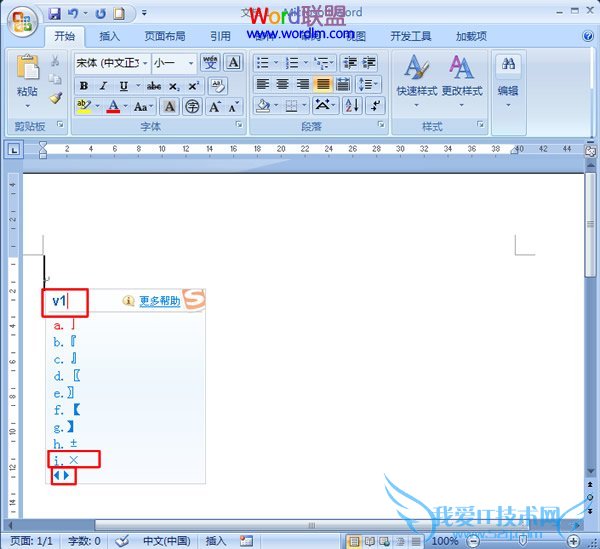The height and width of the screenshot is (549, 600).
Task: Choose candidate i. × symbol
Action: pyautogui.click(x=74, y=459)
